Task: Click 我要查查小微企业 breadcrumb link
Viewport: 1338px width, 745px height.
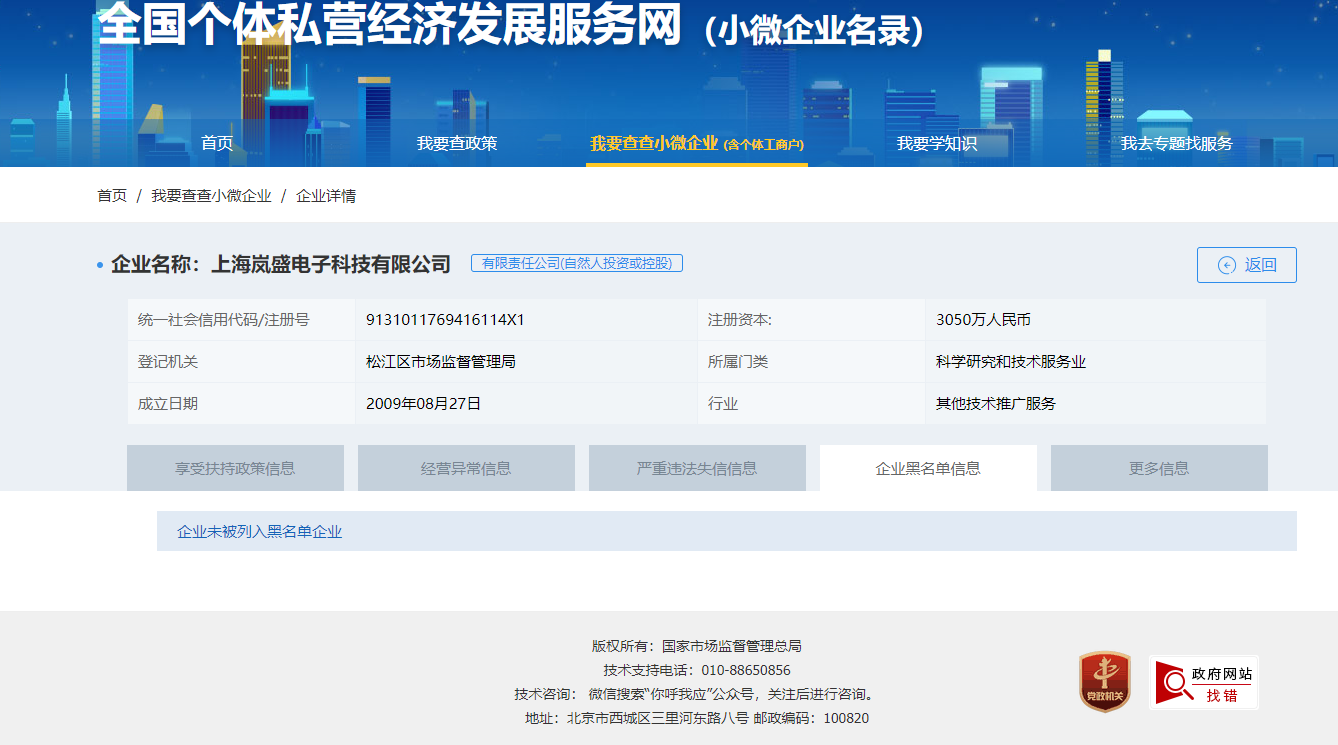Action: pos(211,196)
